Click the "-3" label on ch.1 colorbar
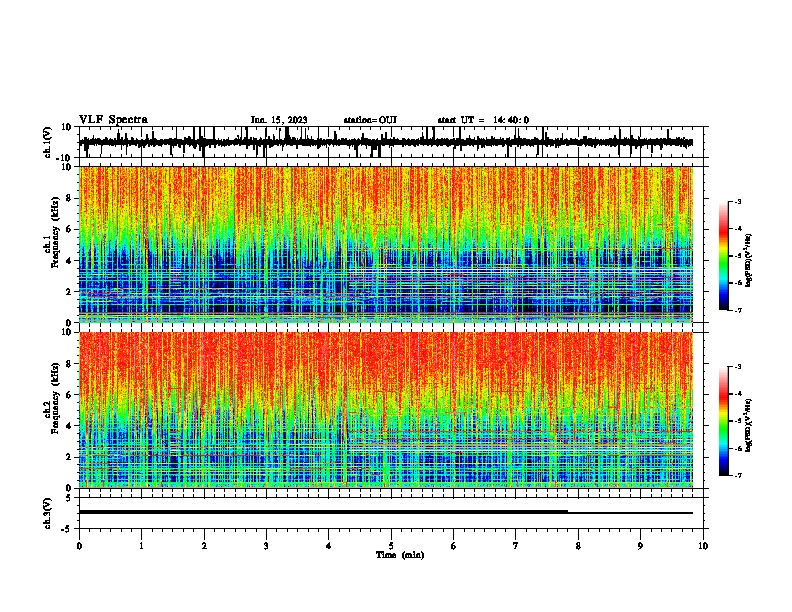Viewport: 792px width, 612px height. coord(737,201)
